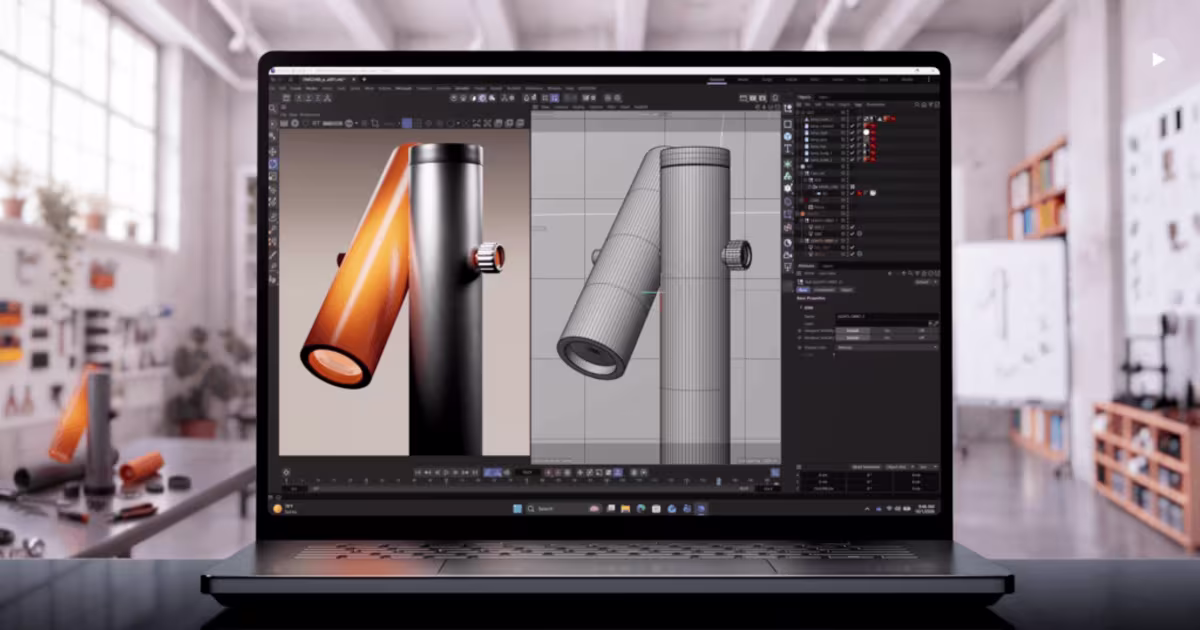
Task: Add a Light using the palette's bottom light icon
Action: point(788,267)
